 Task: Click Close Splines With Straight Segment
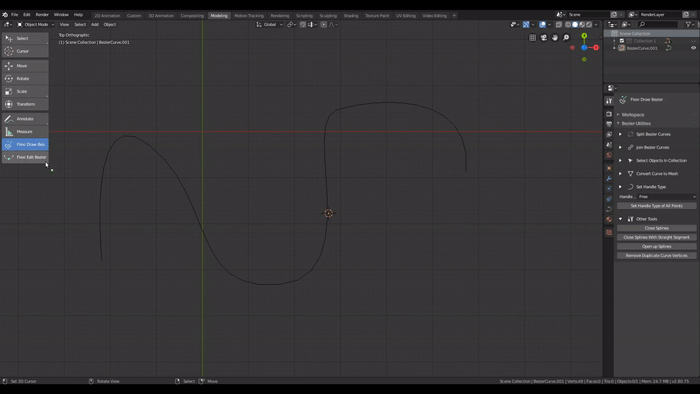coord(656,237)
